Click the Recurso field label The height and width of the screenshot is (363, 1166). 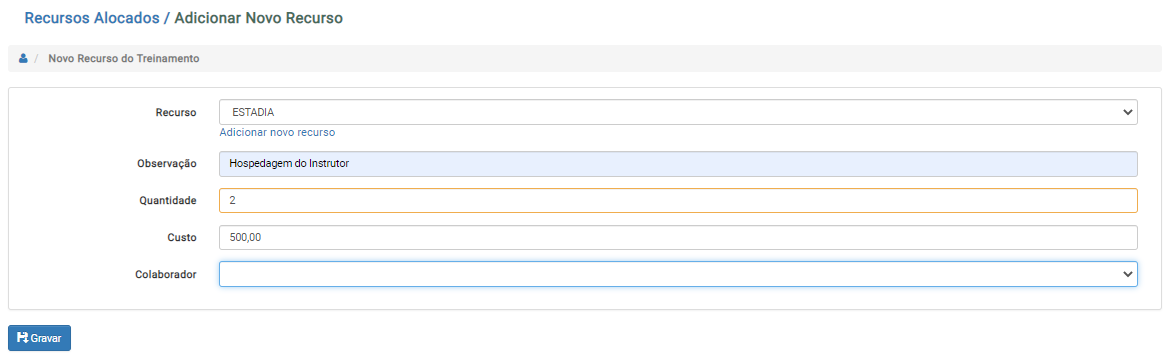[x=175, y=113]
